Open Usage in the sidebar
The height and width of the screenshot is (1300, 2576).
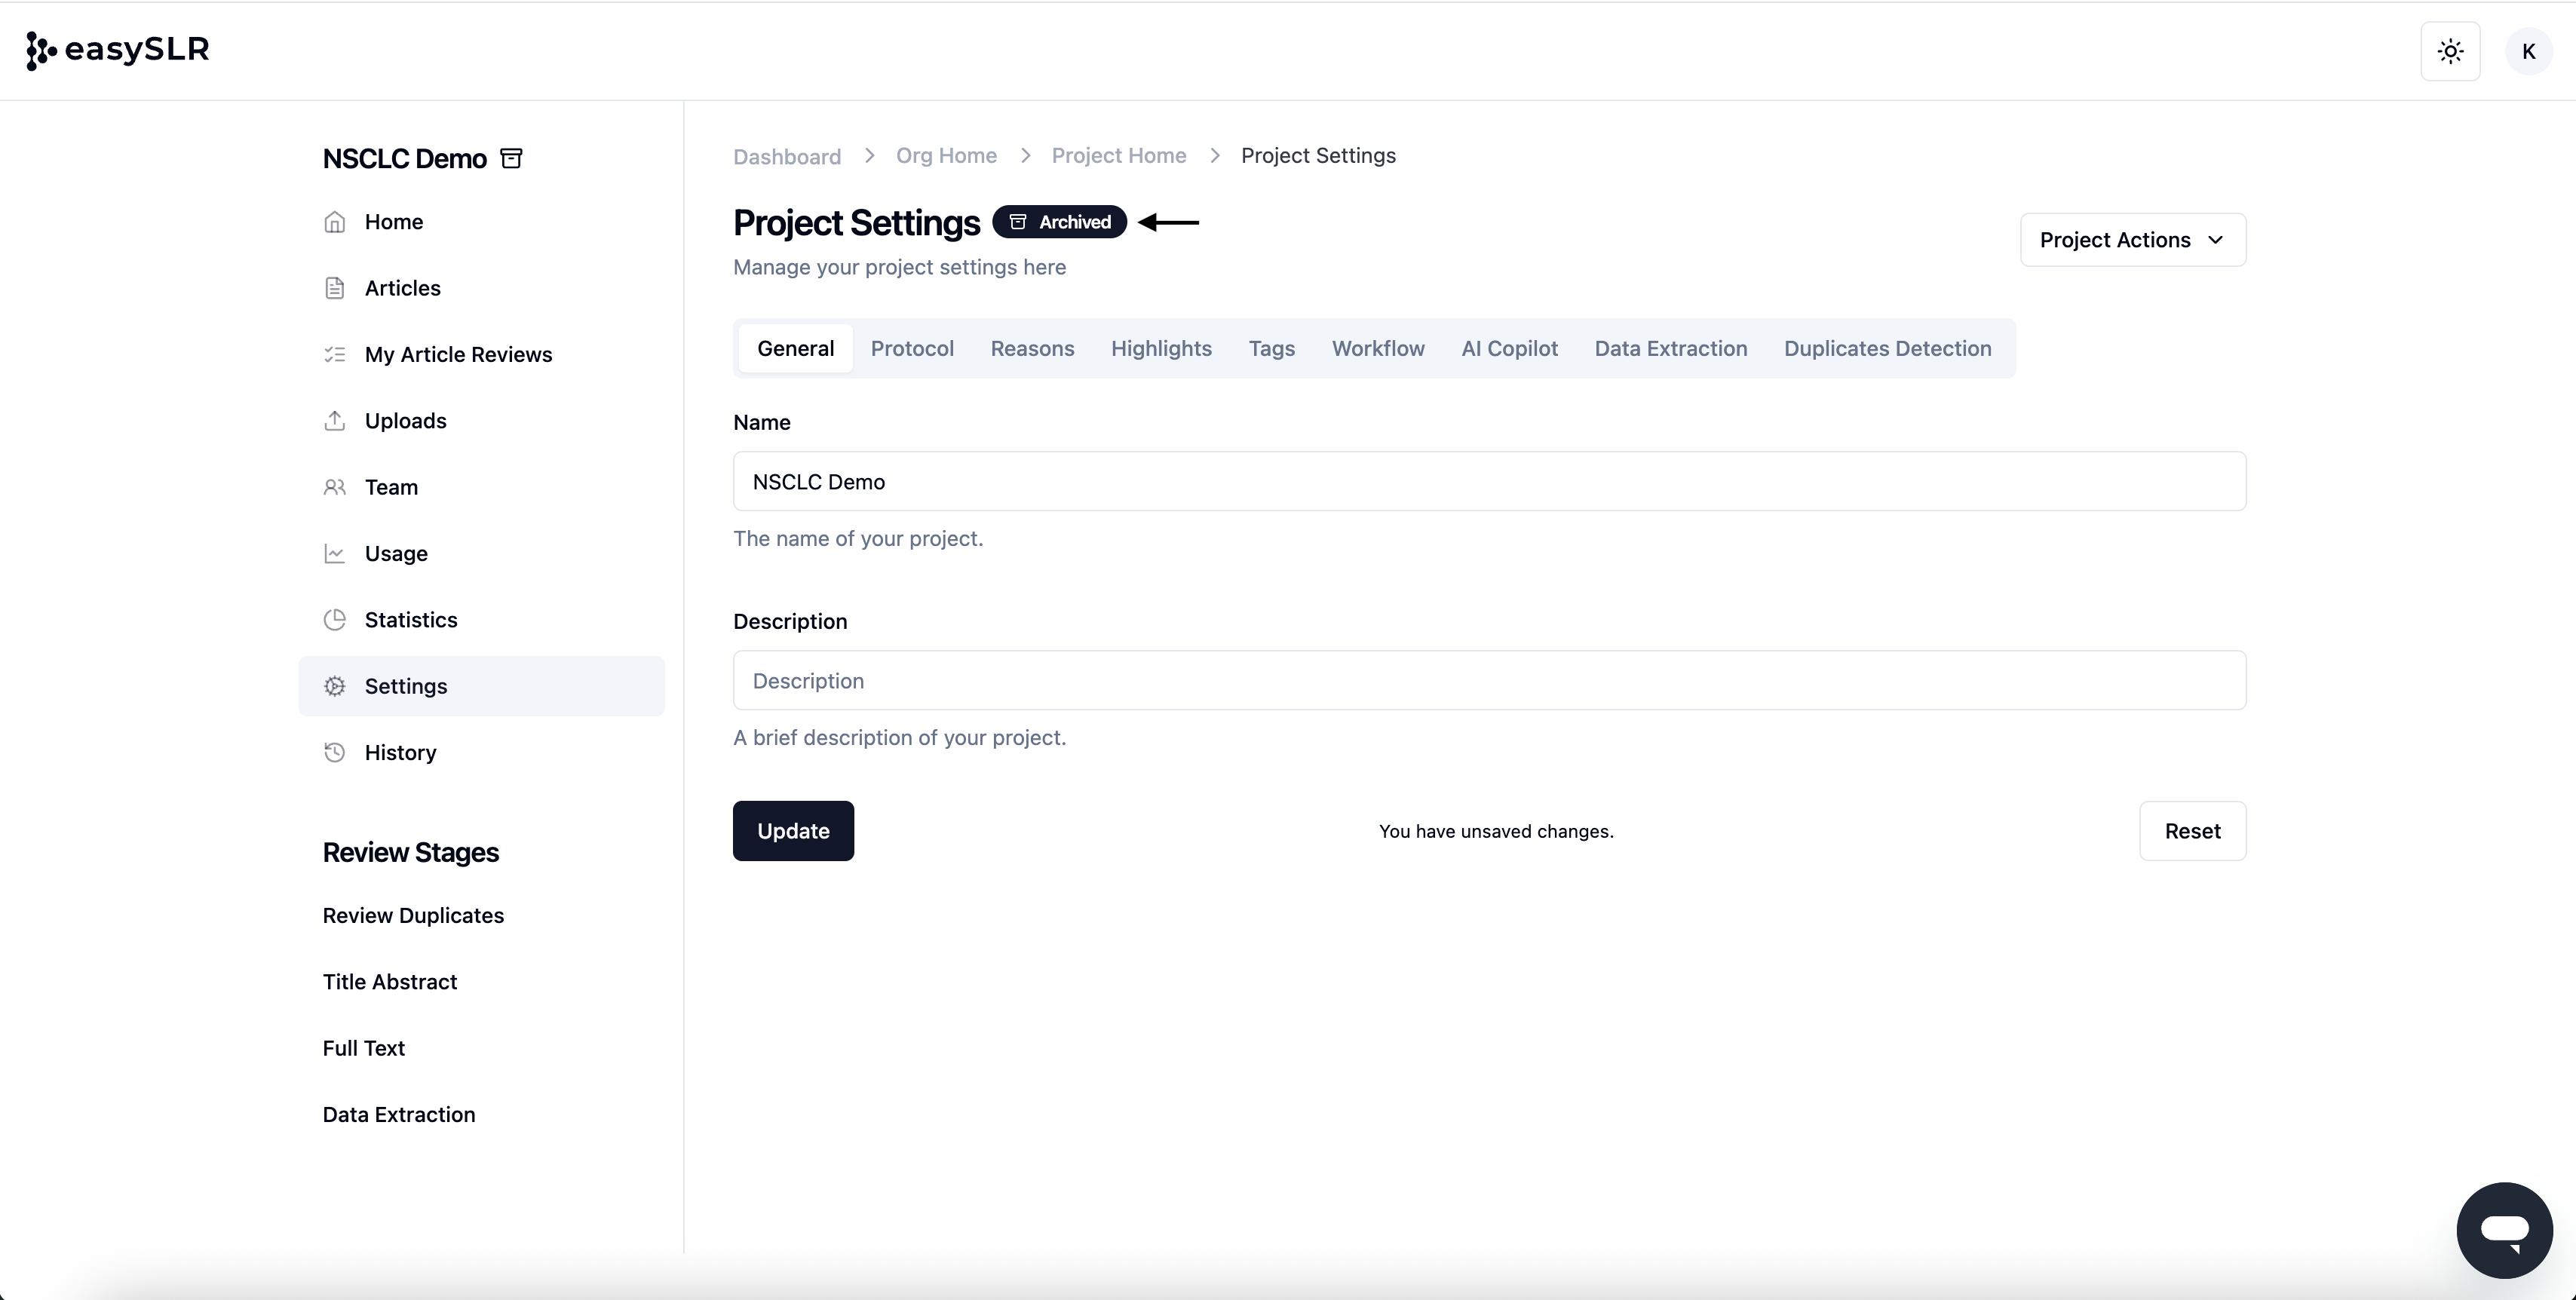coord(481,553)
